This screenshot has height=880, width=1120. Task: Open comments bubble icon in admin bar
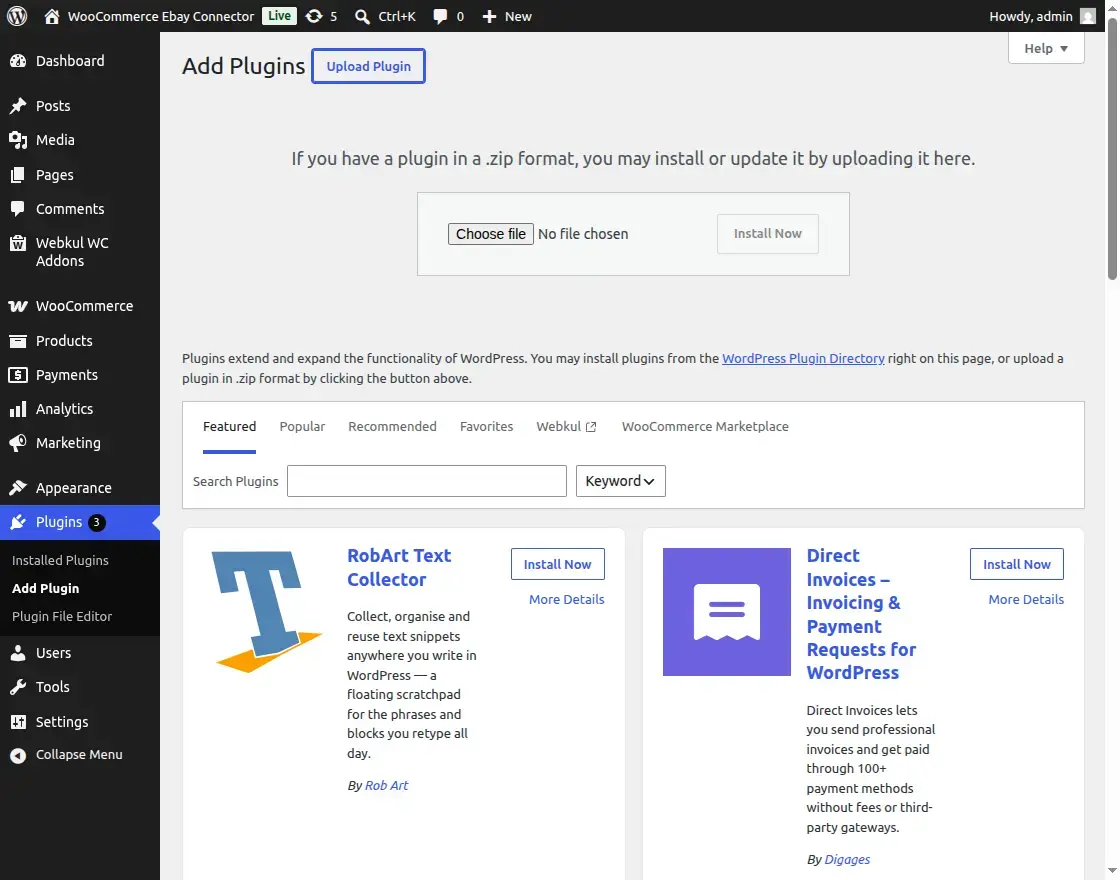coord(440,16)
